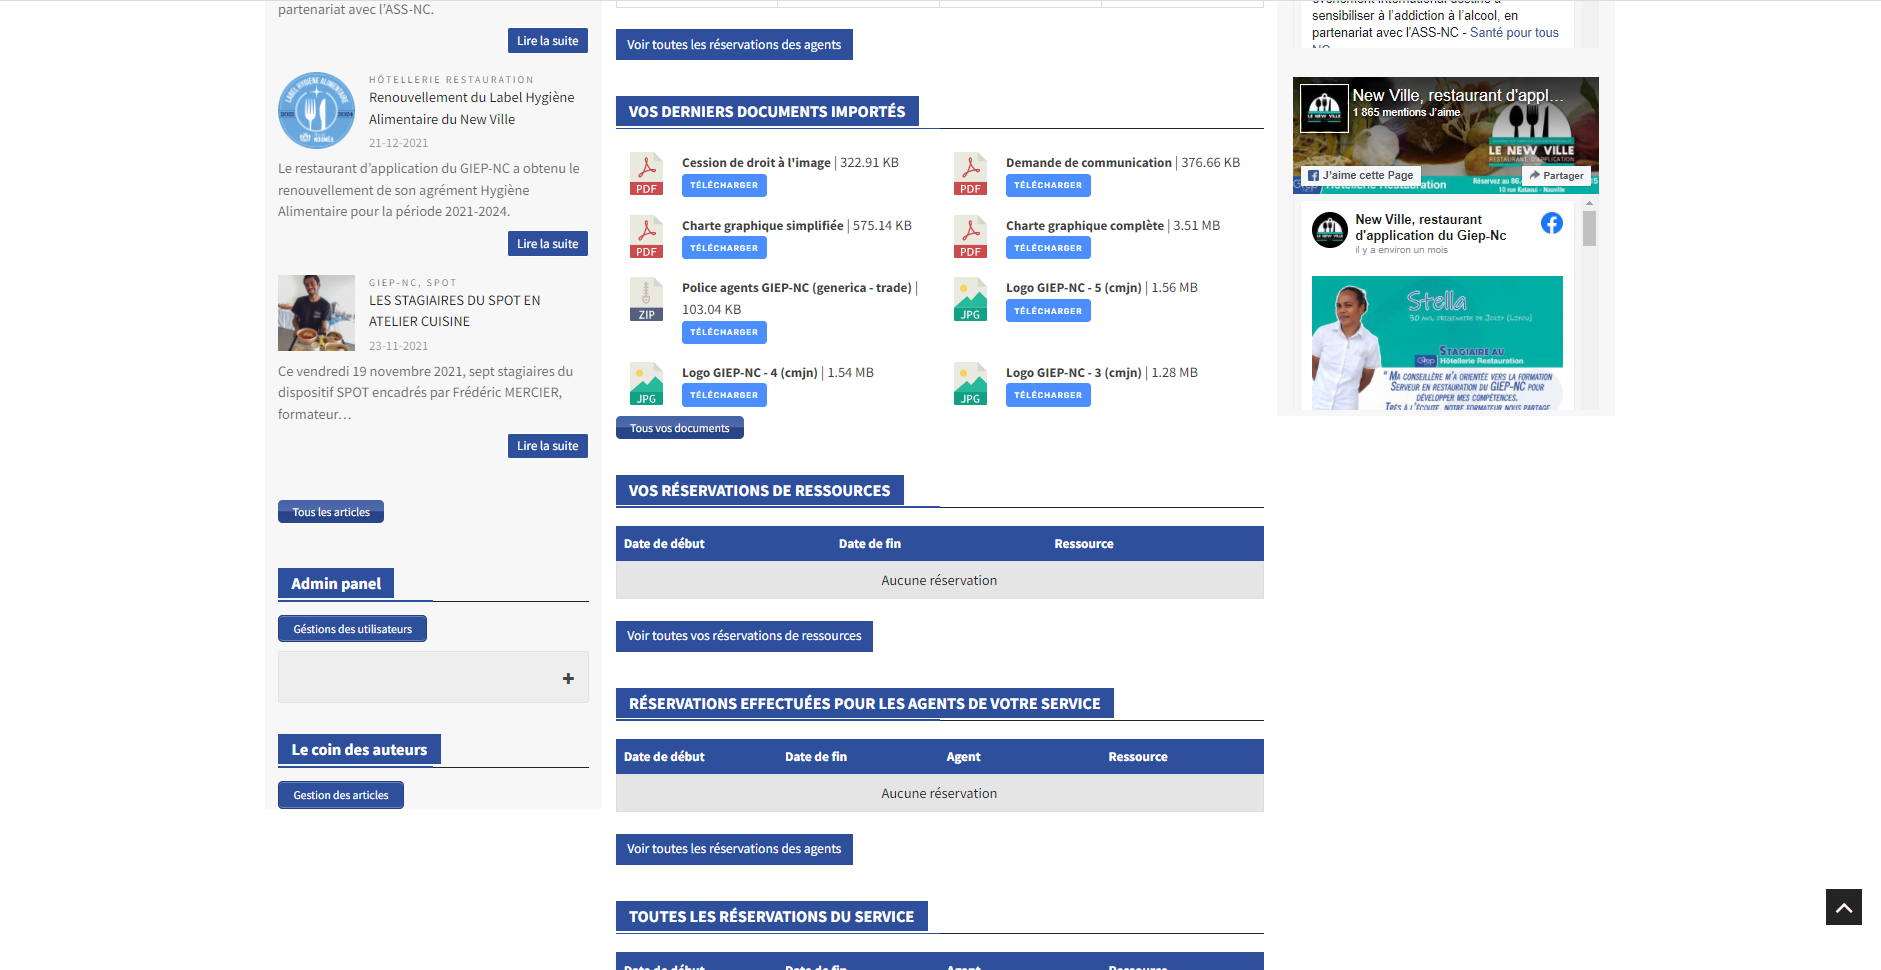Open Renouvellement du Label Hygiène Alimentaire article title
This screenshot has width=1881, height=970.
[x=472, y=108]
